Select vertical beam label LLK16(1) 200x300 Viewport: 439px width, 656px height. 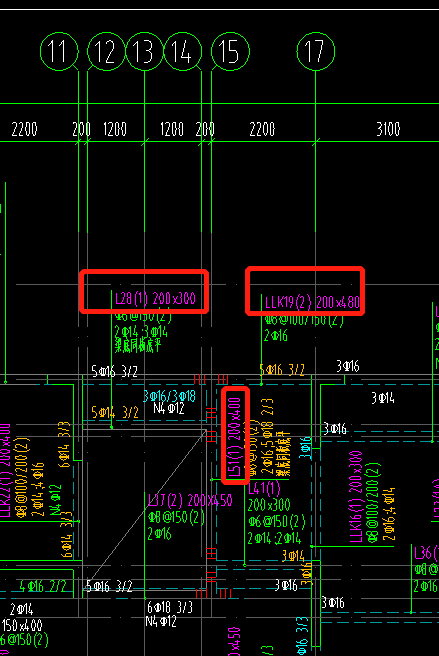click(356, 497)
